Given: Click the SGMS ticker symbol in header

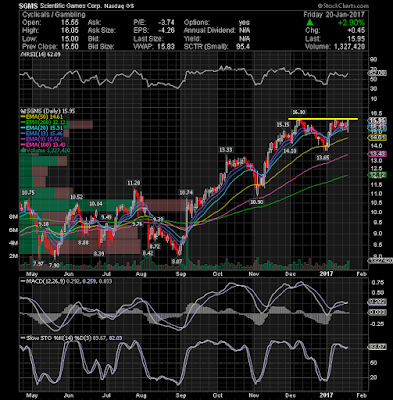Looking at the screenshot, I should pyautogui.click(x=29, y=6).
